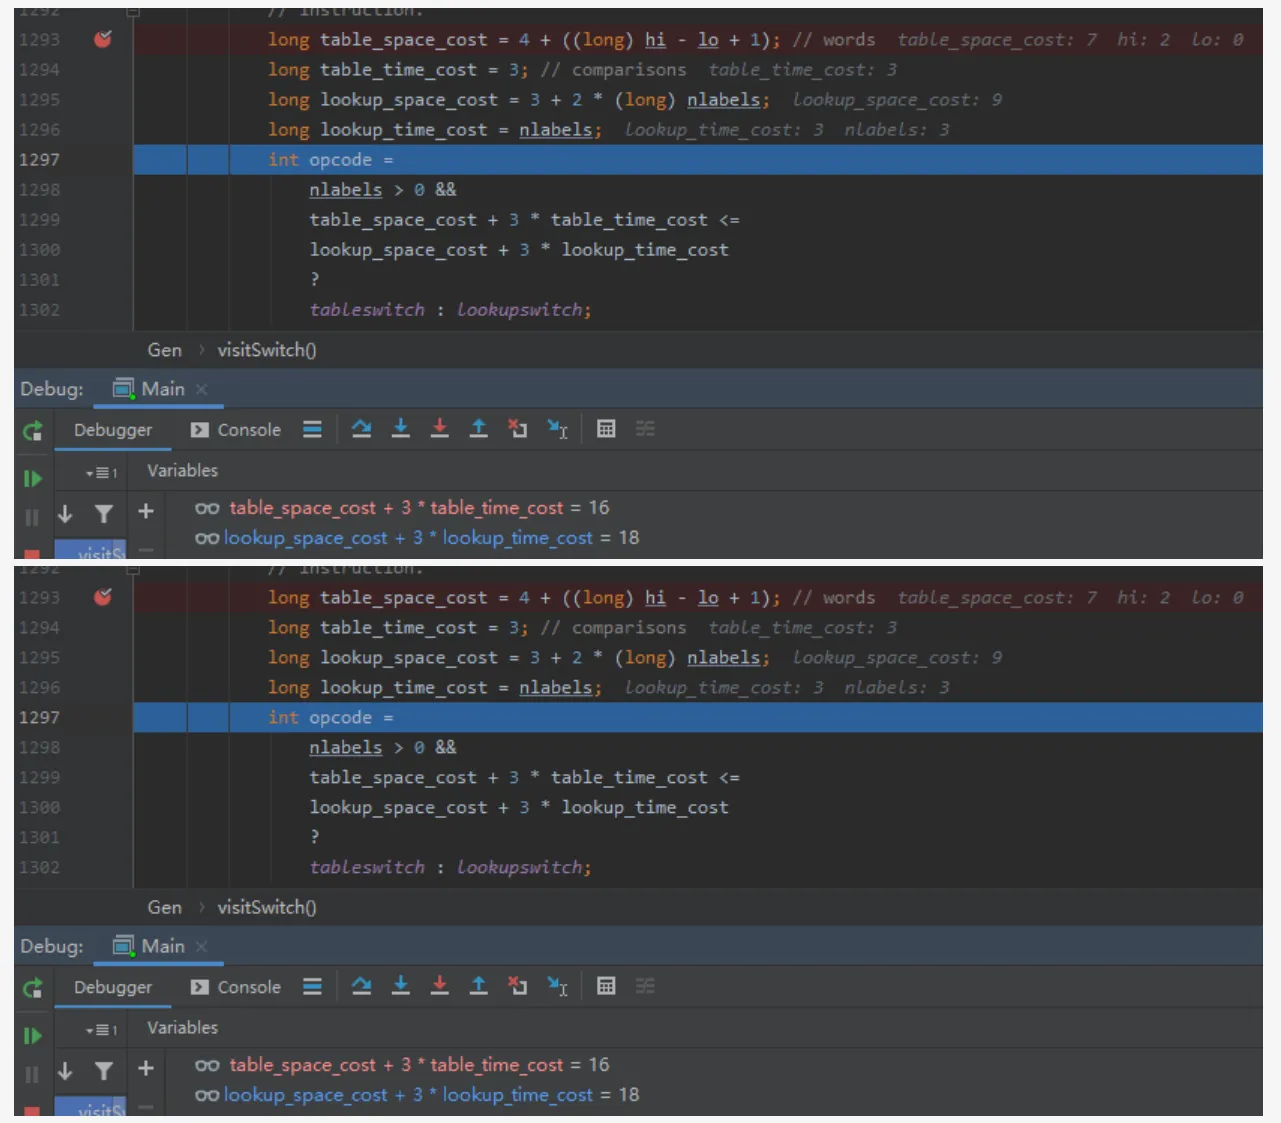Click visitSwitch() breadcrumb in lower editor

pyautogui.click(x=267, y=907)
